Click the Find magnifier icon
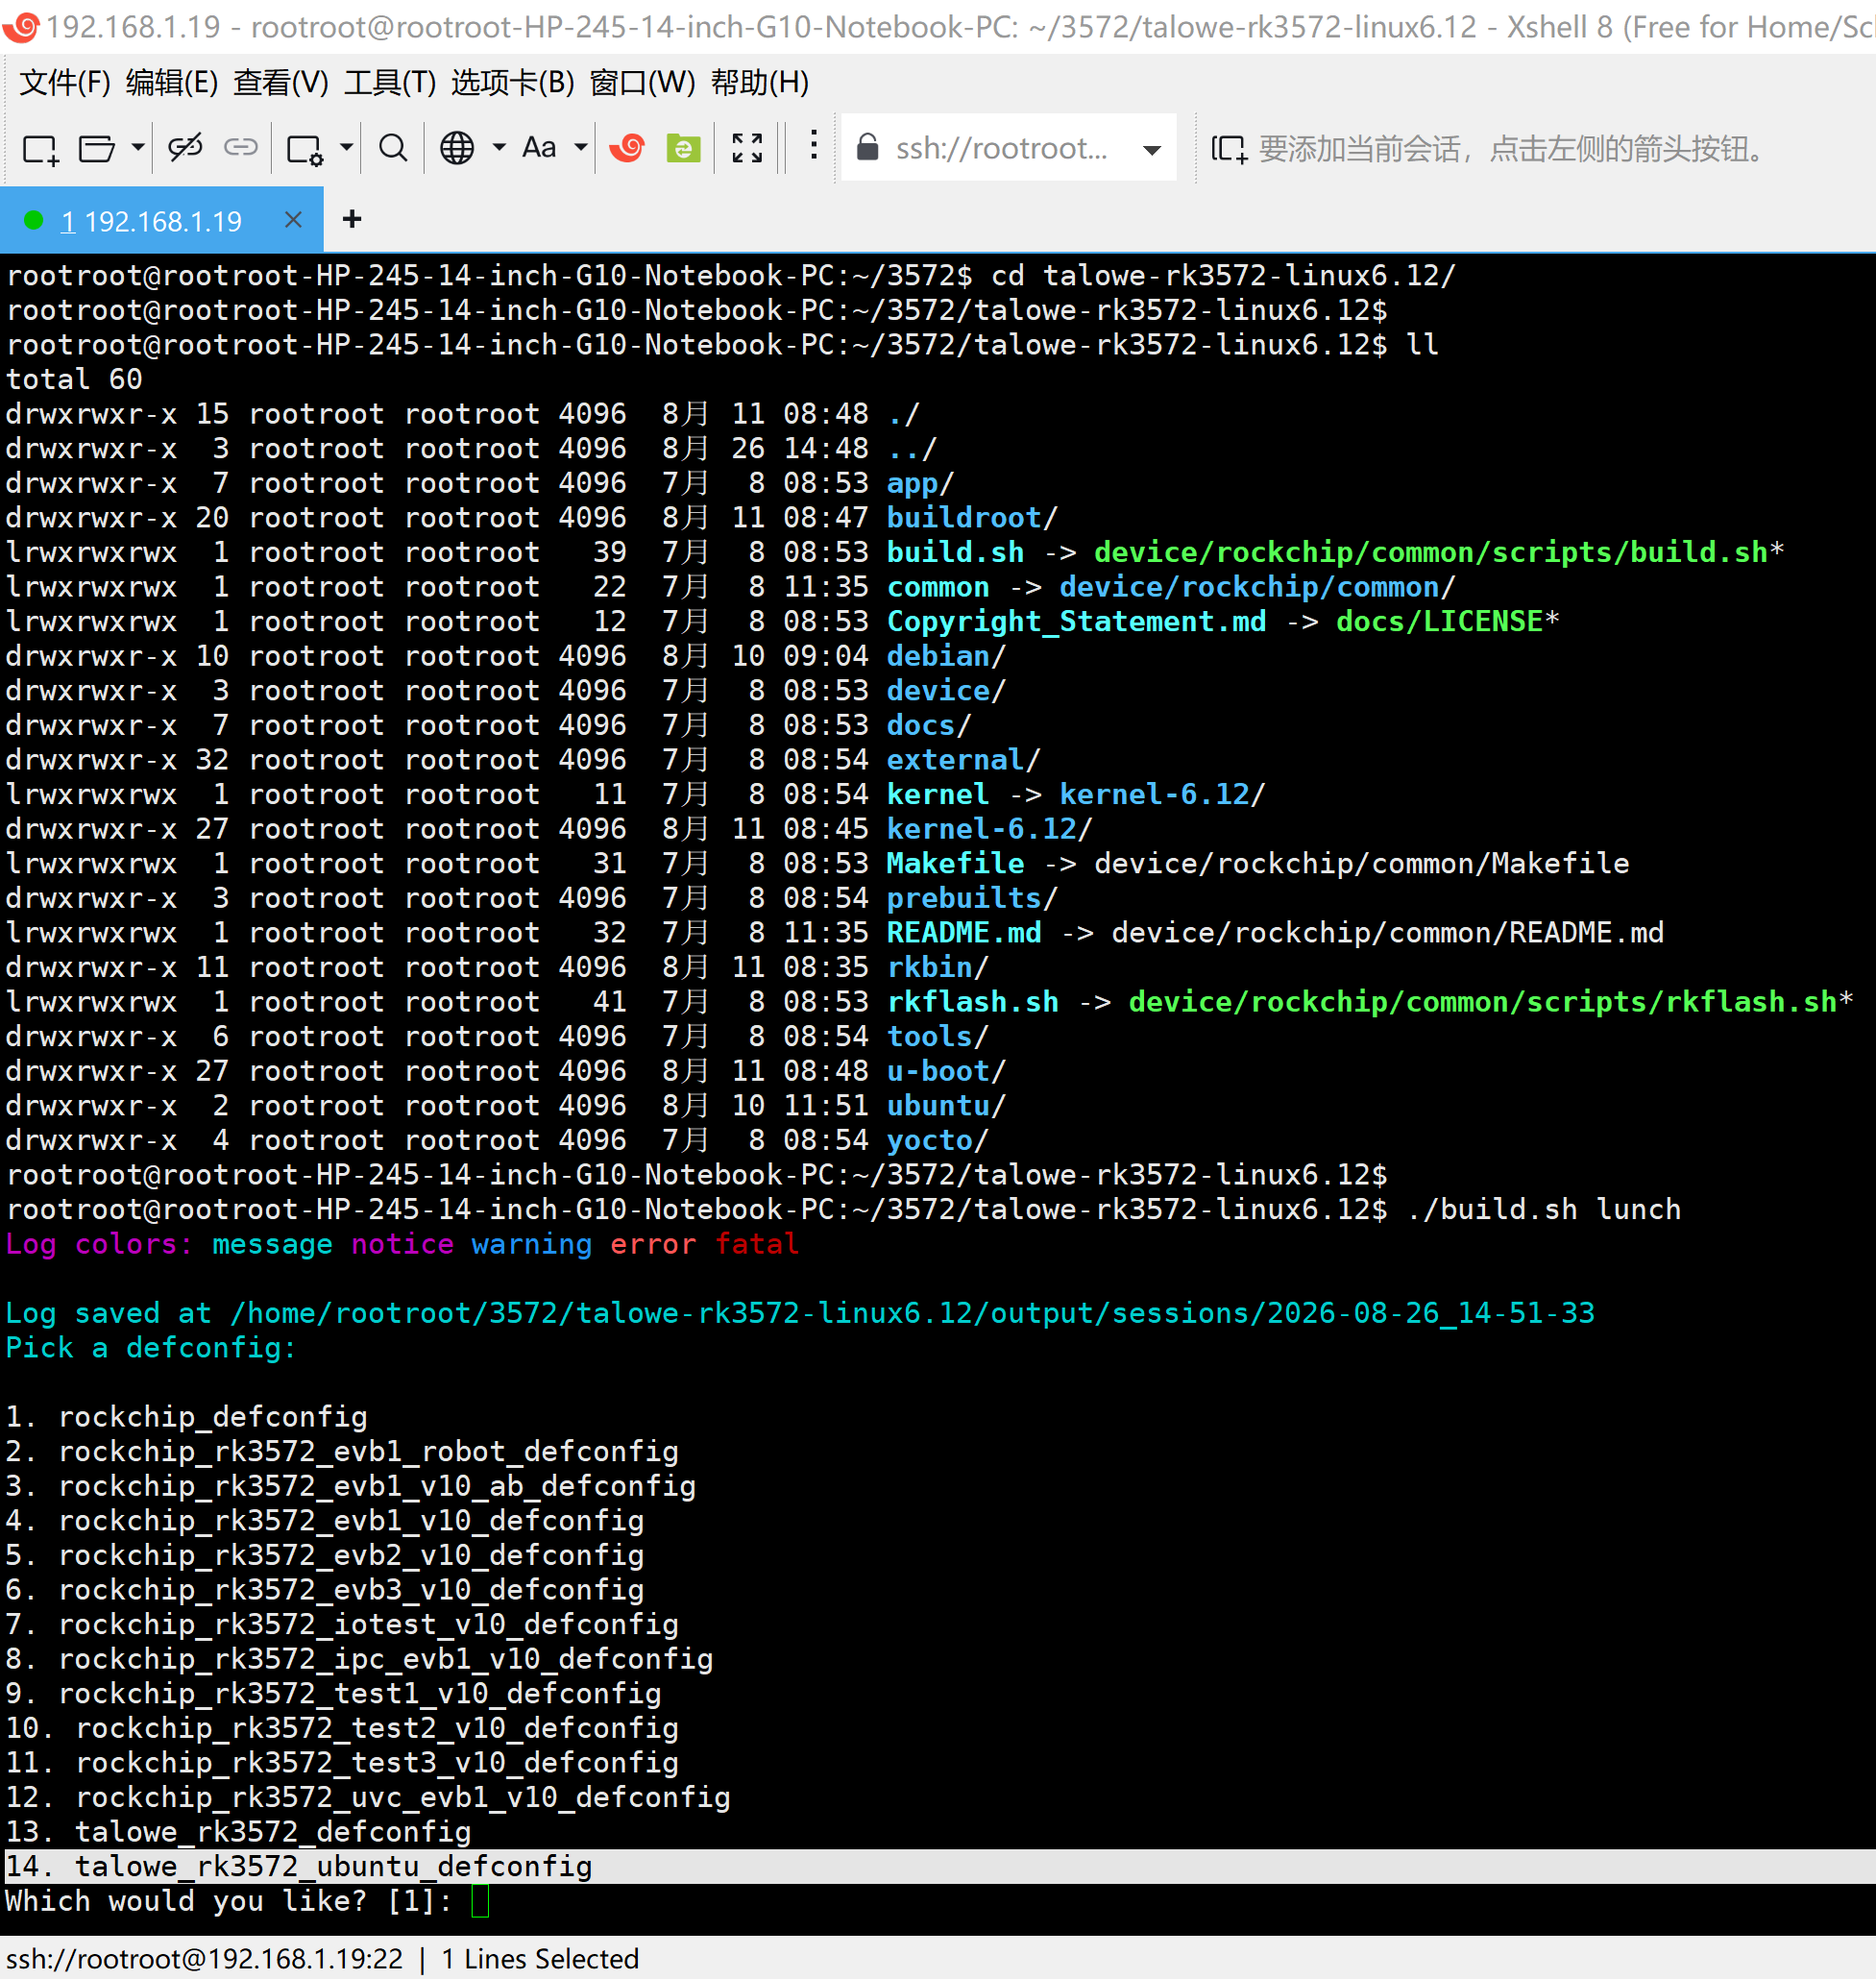 click(x=393, y=148)
